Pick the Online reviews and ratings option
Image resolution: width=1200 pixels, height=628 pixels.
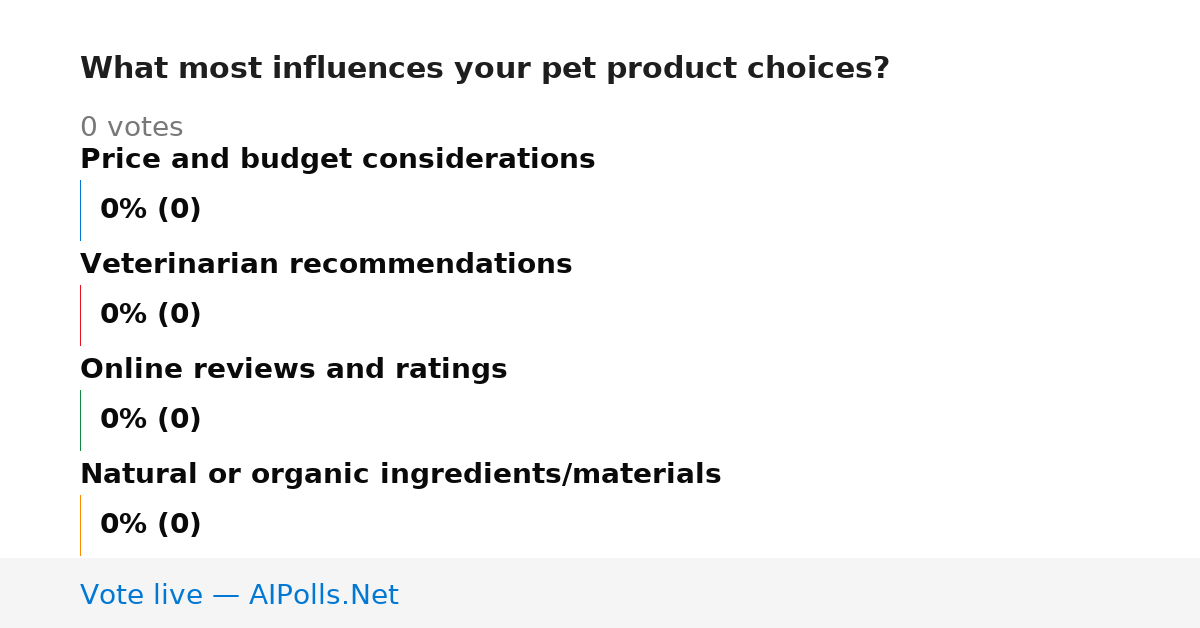(x=293, y=370)
